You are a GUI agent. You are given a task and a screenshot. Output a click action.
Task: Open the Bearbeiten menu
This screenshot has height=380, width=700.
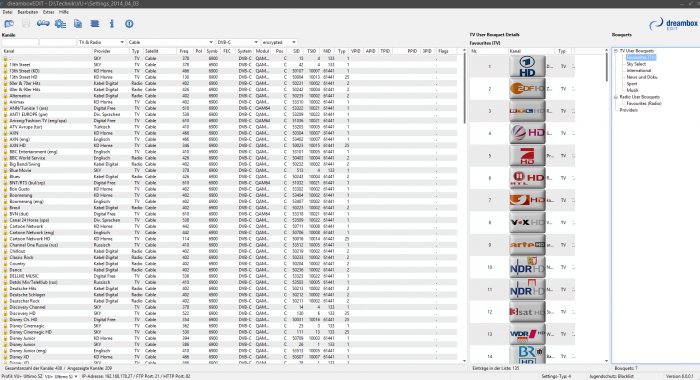tap(28, 12)
